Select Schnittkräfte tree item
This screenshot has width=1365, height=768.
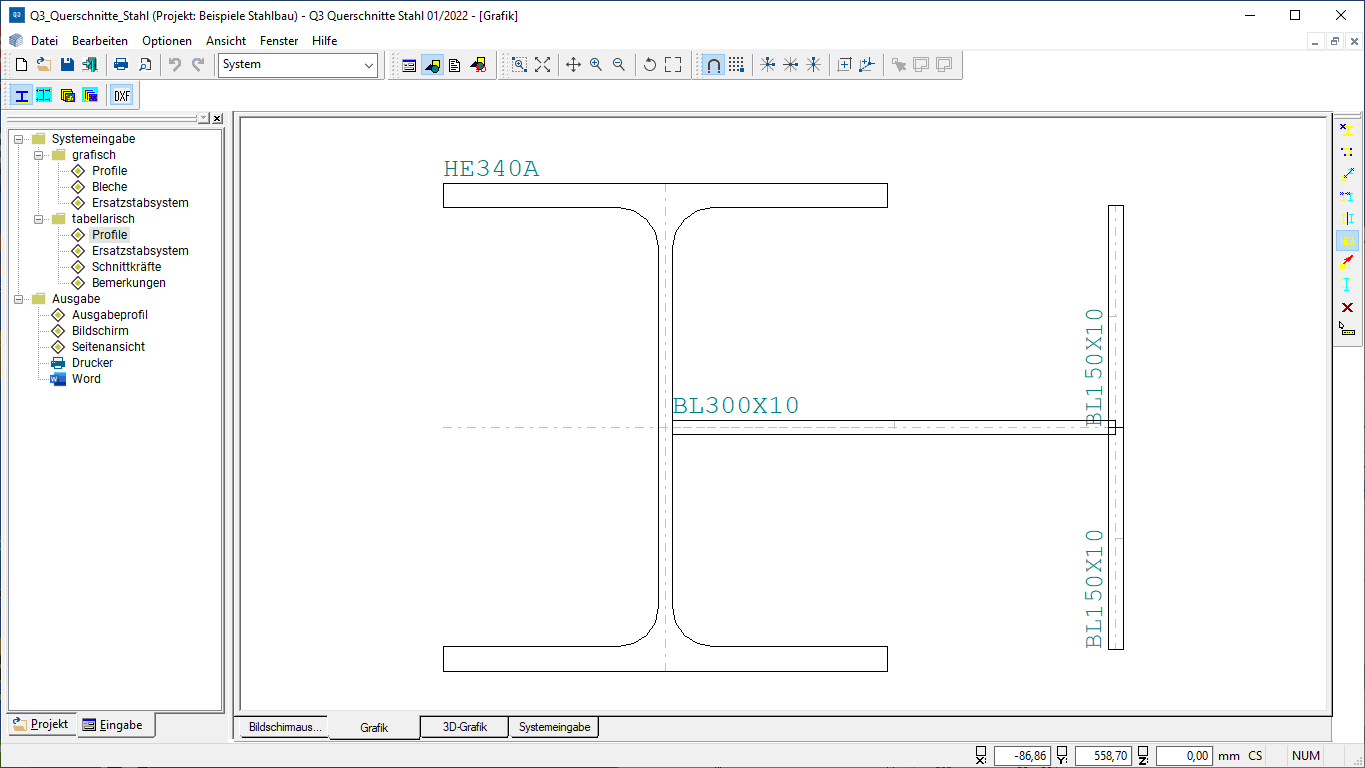(x=126, y=267)
